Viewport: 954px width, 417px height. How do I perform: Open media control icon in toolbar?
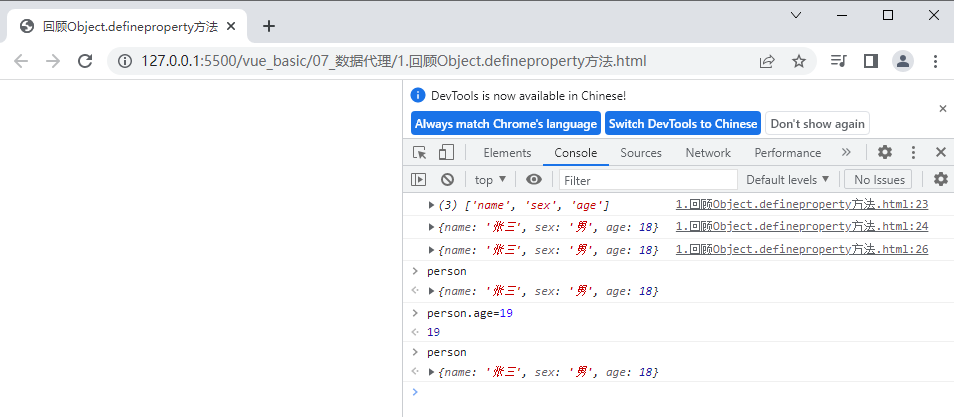coord(838,61)
